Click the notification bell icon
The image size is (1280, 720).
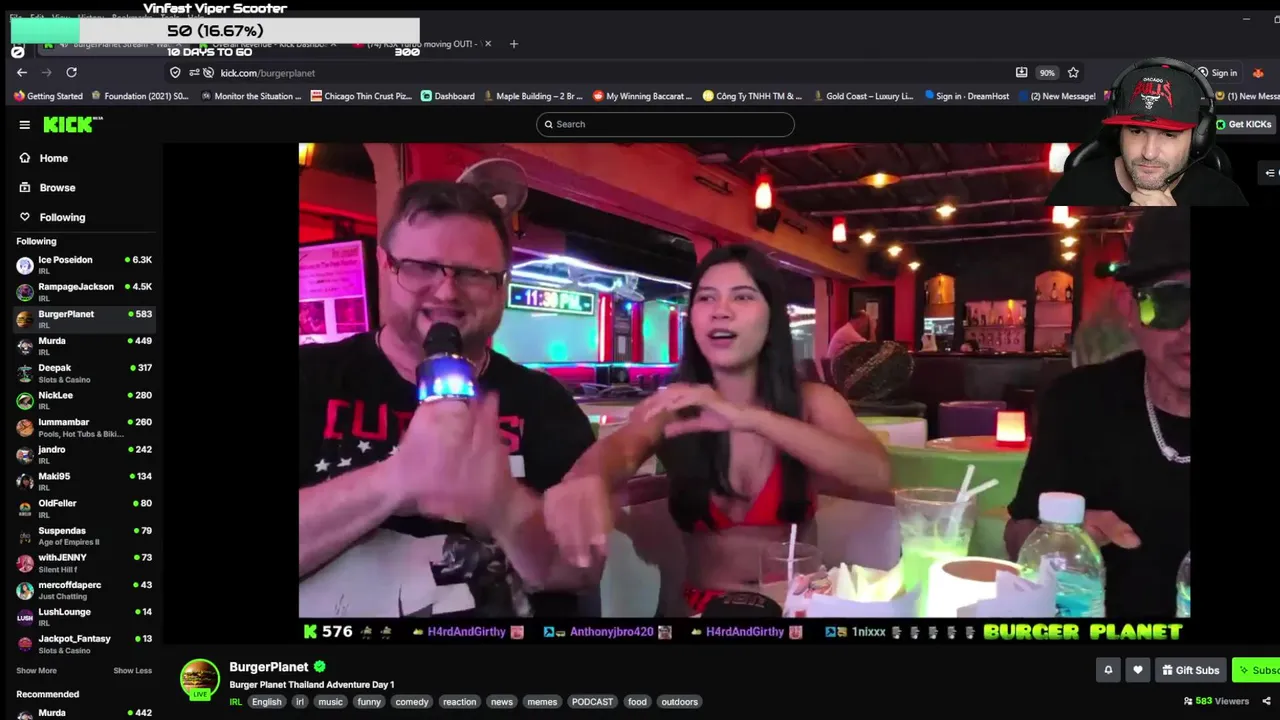click(x=1108, y=670)
